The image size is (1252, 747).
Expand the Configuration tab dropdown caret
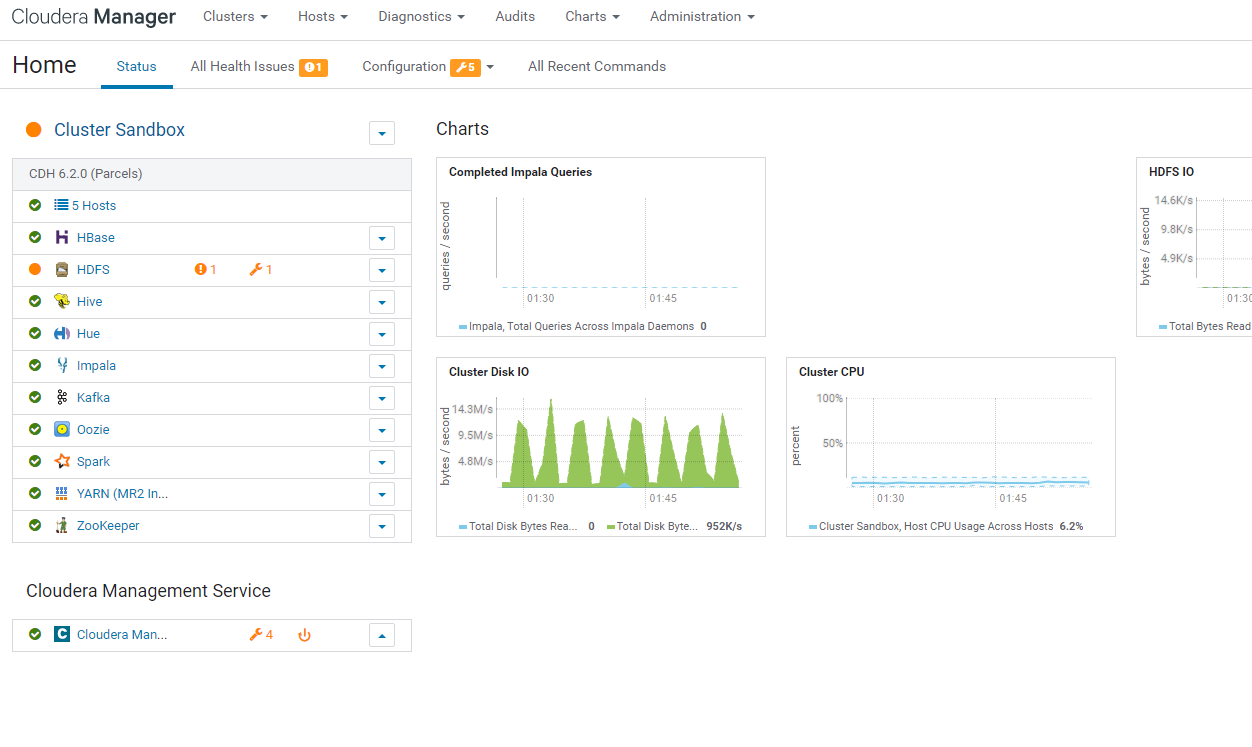click(x=489, y=66)
